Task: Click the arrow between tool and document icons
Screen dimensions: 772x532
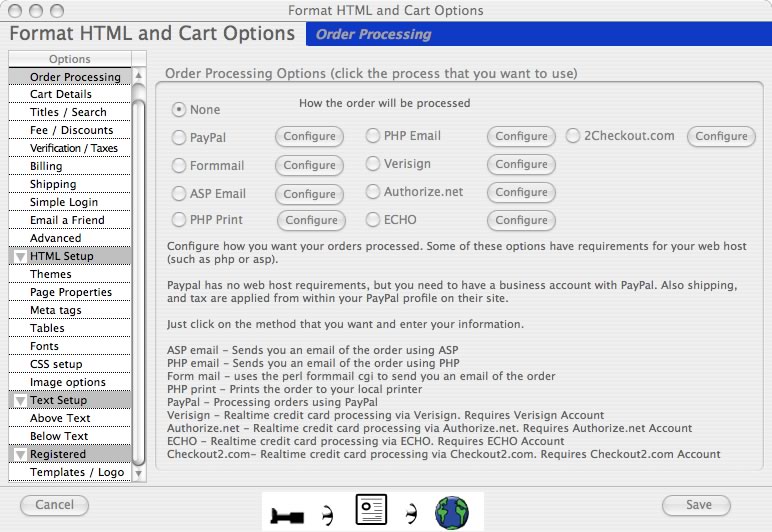Action: (x=327, y=515)
